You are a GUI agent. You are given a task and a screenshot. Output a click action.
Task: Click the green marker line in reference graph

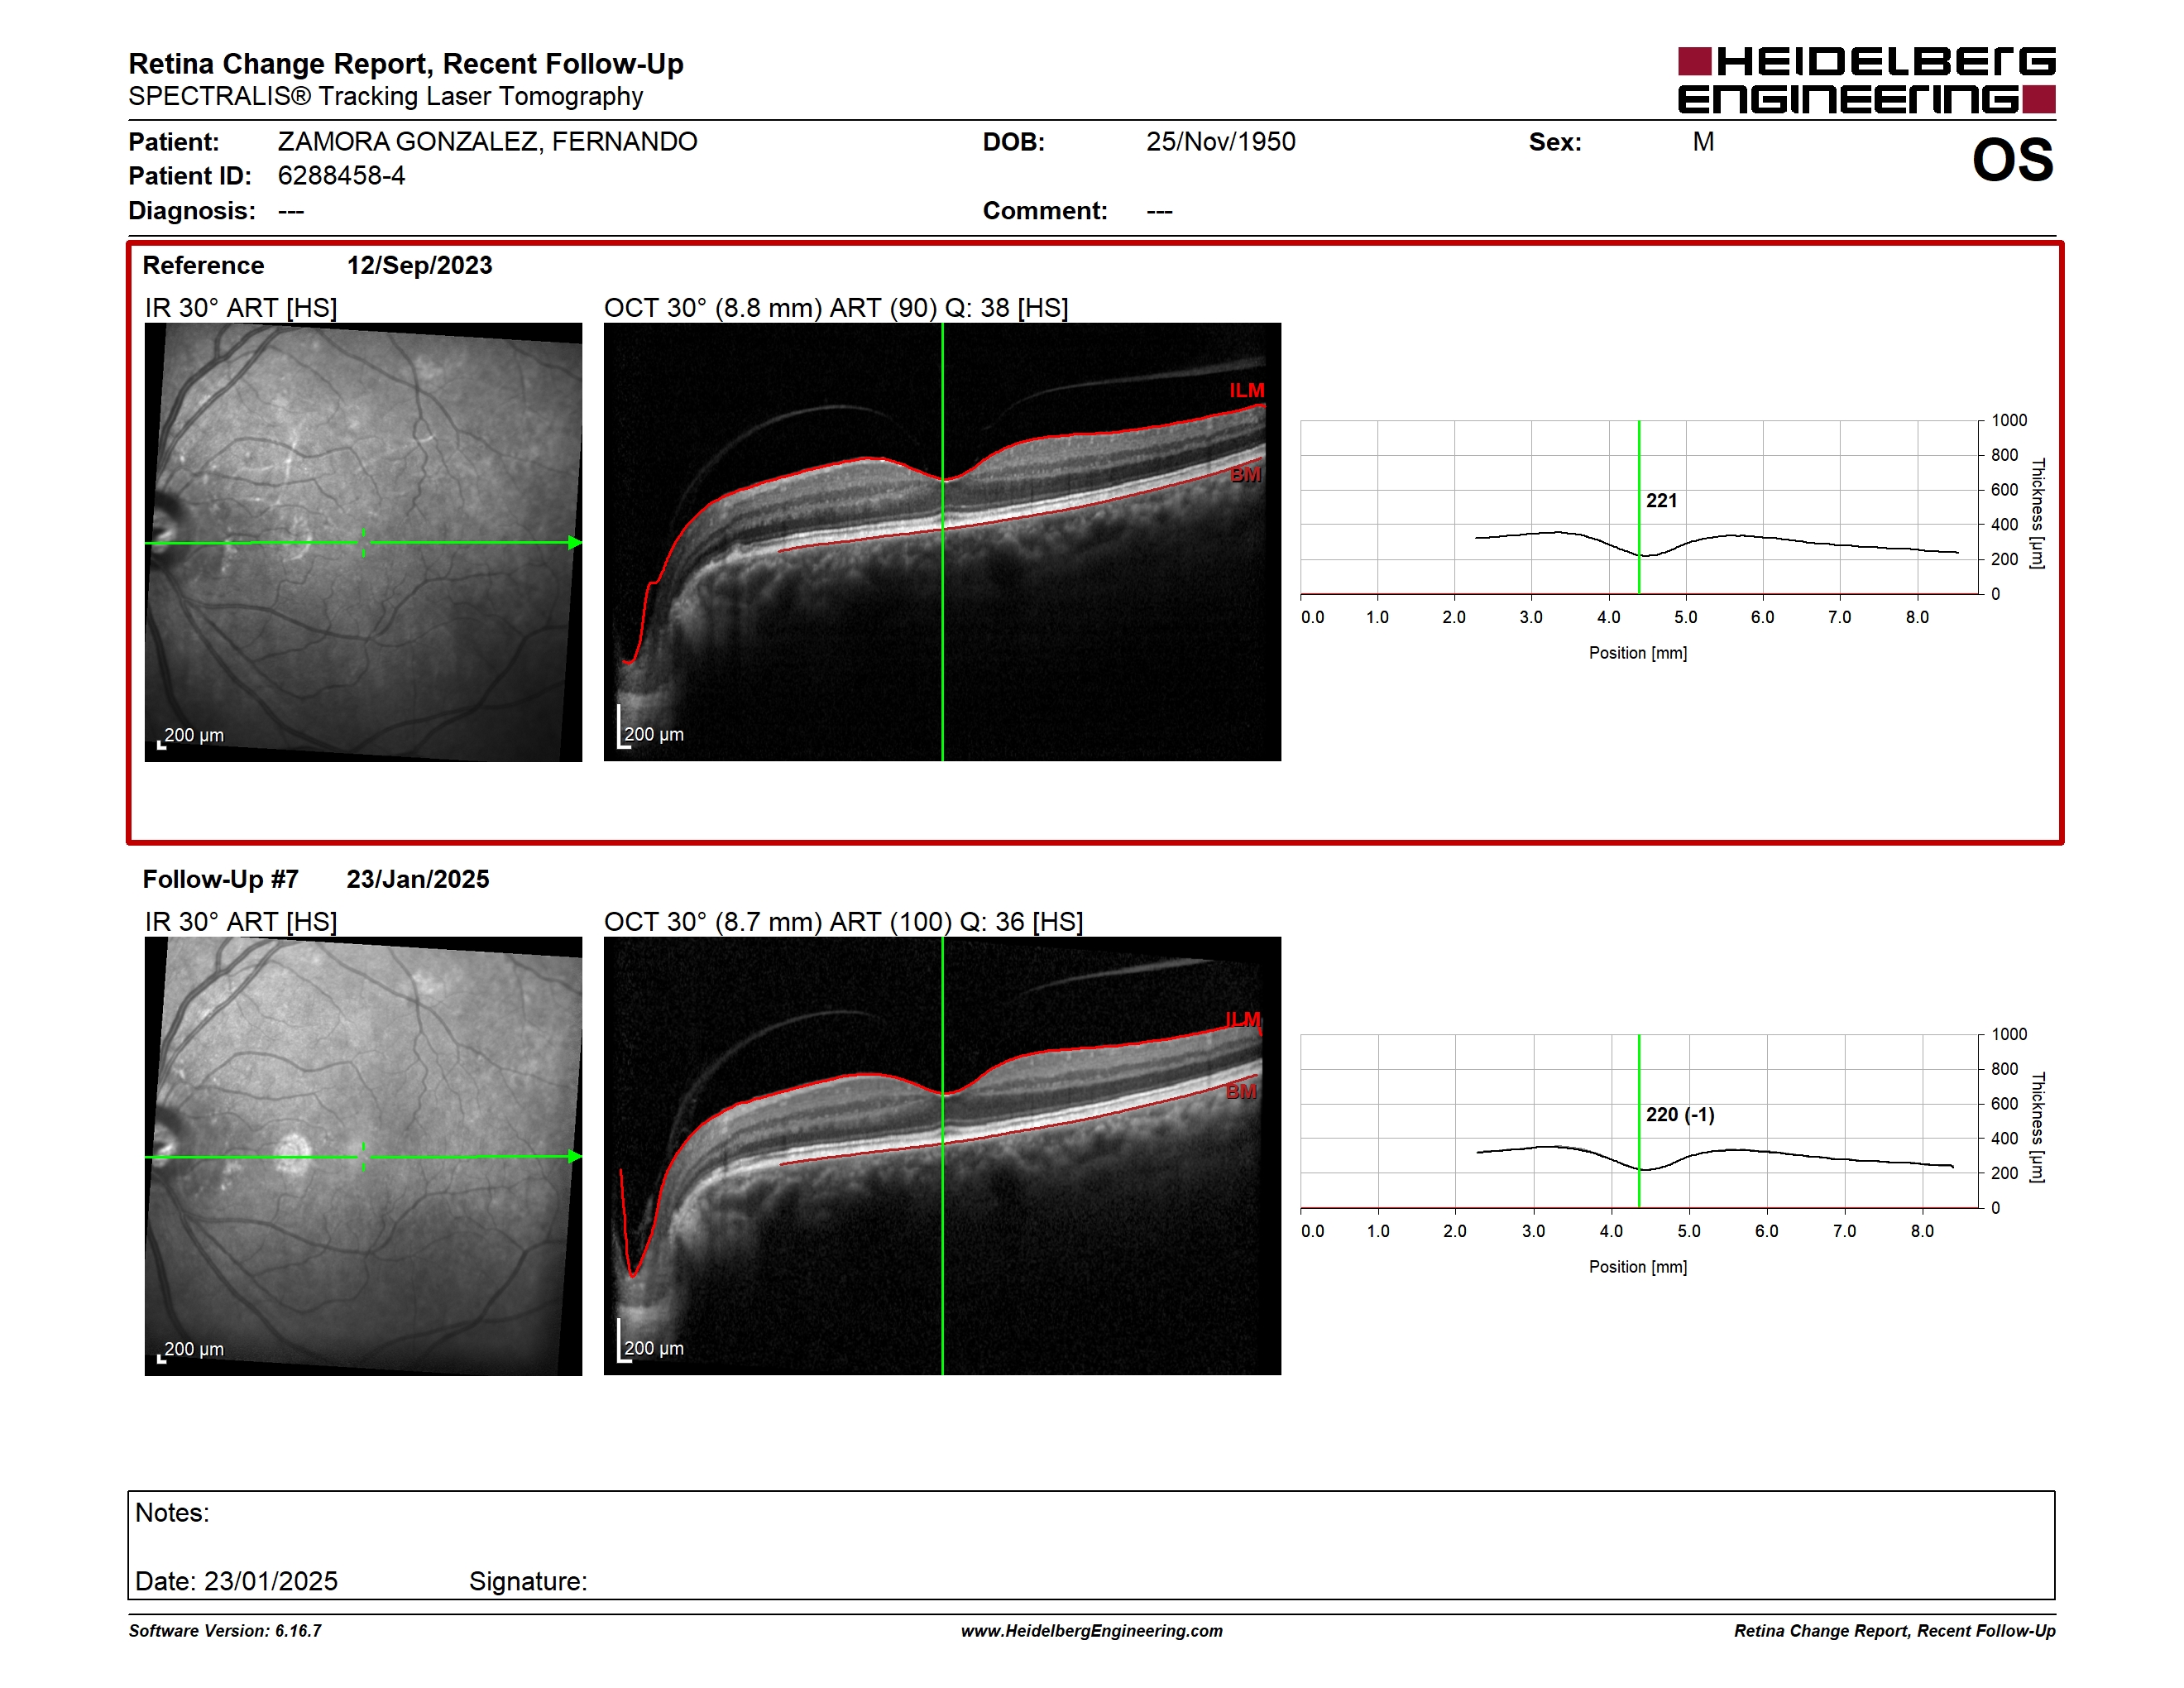point(1639,507)
